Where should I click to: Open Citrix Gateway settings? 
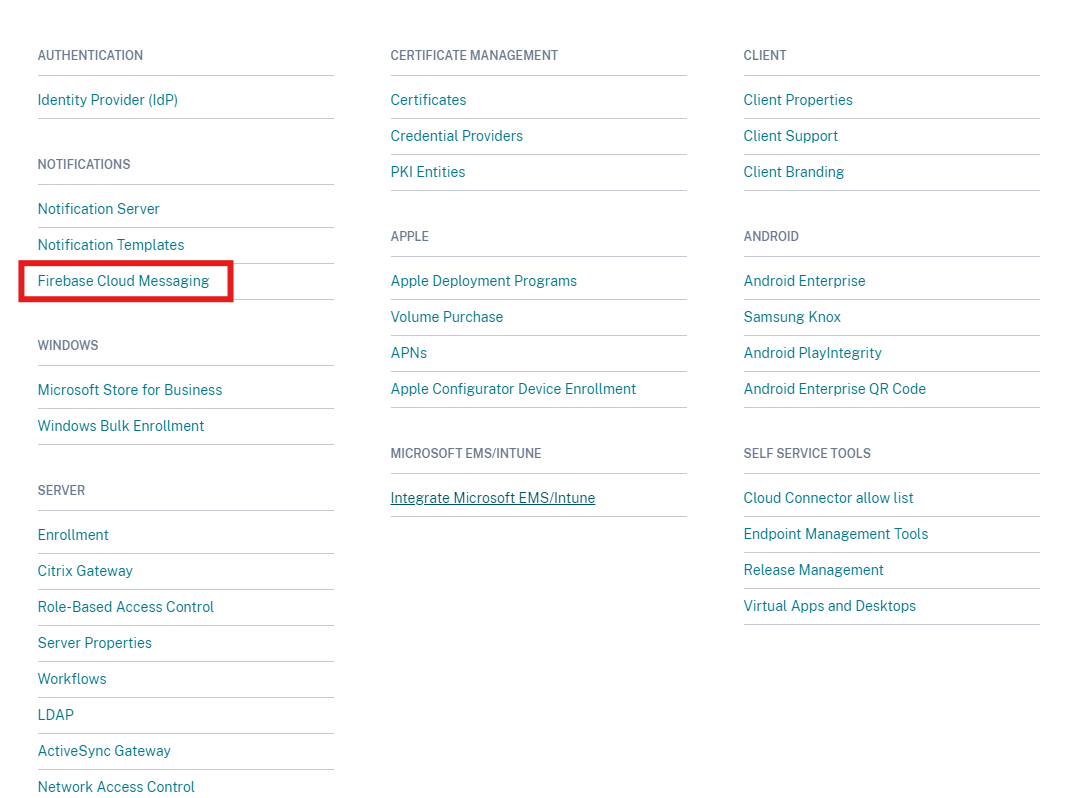tap(85, 571)
